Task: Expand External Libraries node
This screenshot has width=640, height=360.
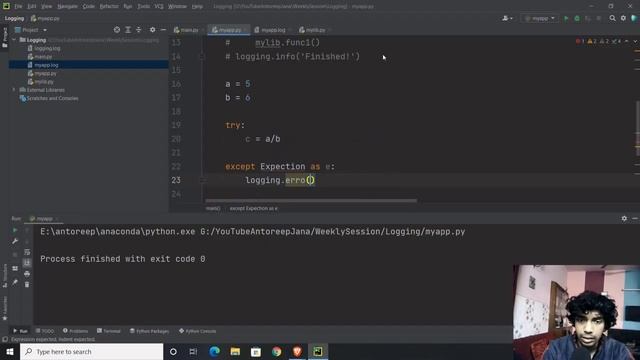Action: click(14, 90)
